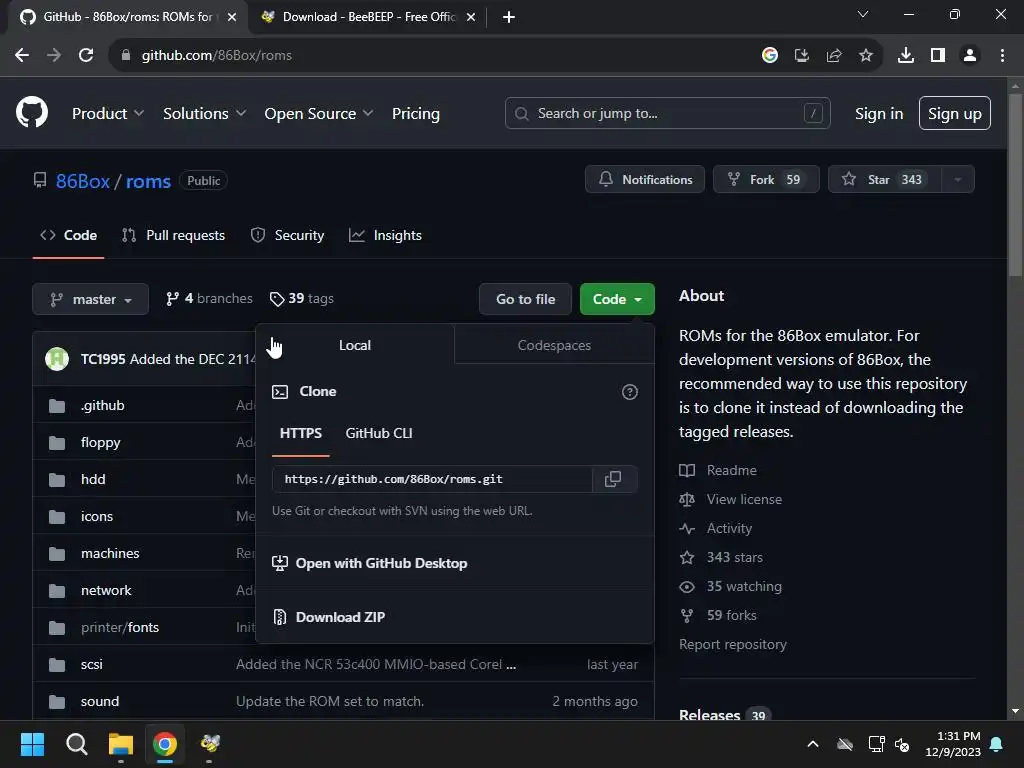The width and height of the screenshot is (1024, 768).
Task: Expand the Product menu
Action: 108,114
